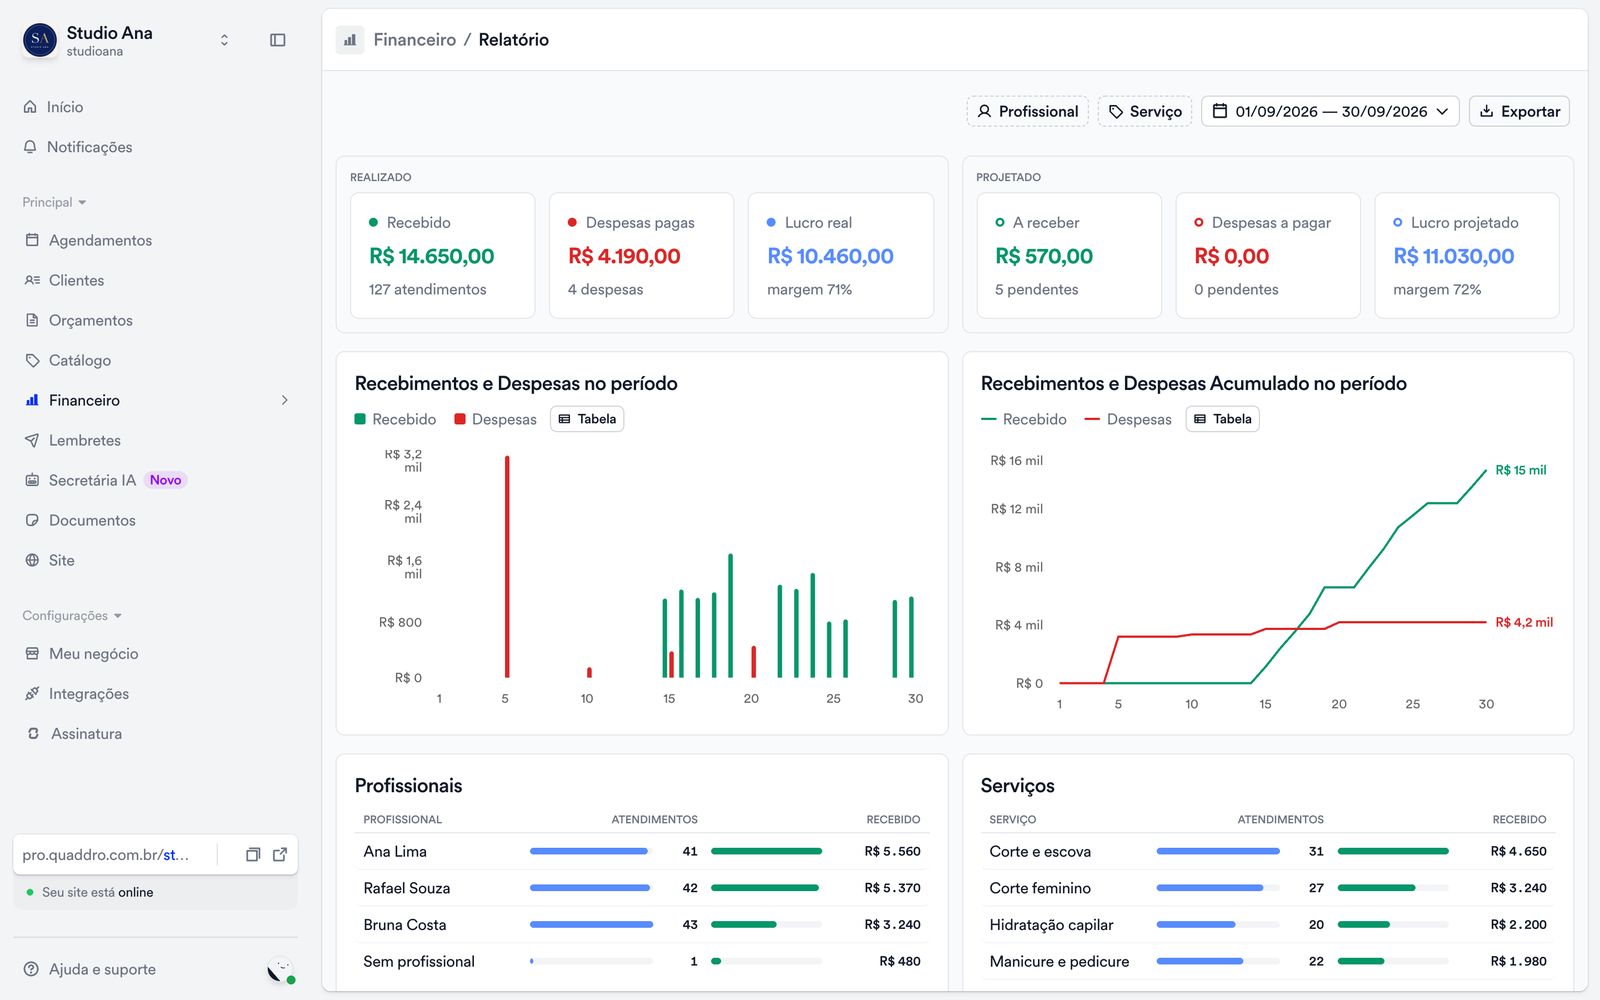Viewport: 1600px width, 1000px height.
Task: Collapse the Principal section
Action: [x=54, y=202]
